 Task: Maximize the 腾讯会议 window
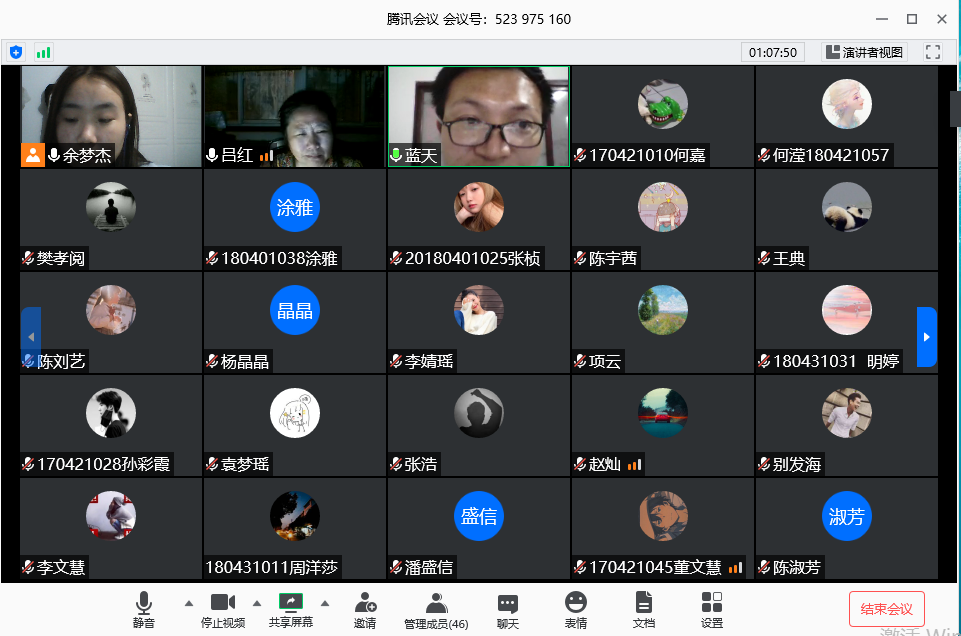912,19
